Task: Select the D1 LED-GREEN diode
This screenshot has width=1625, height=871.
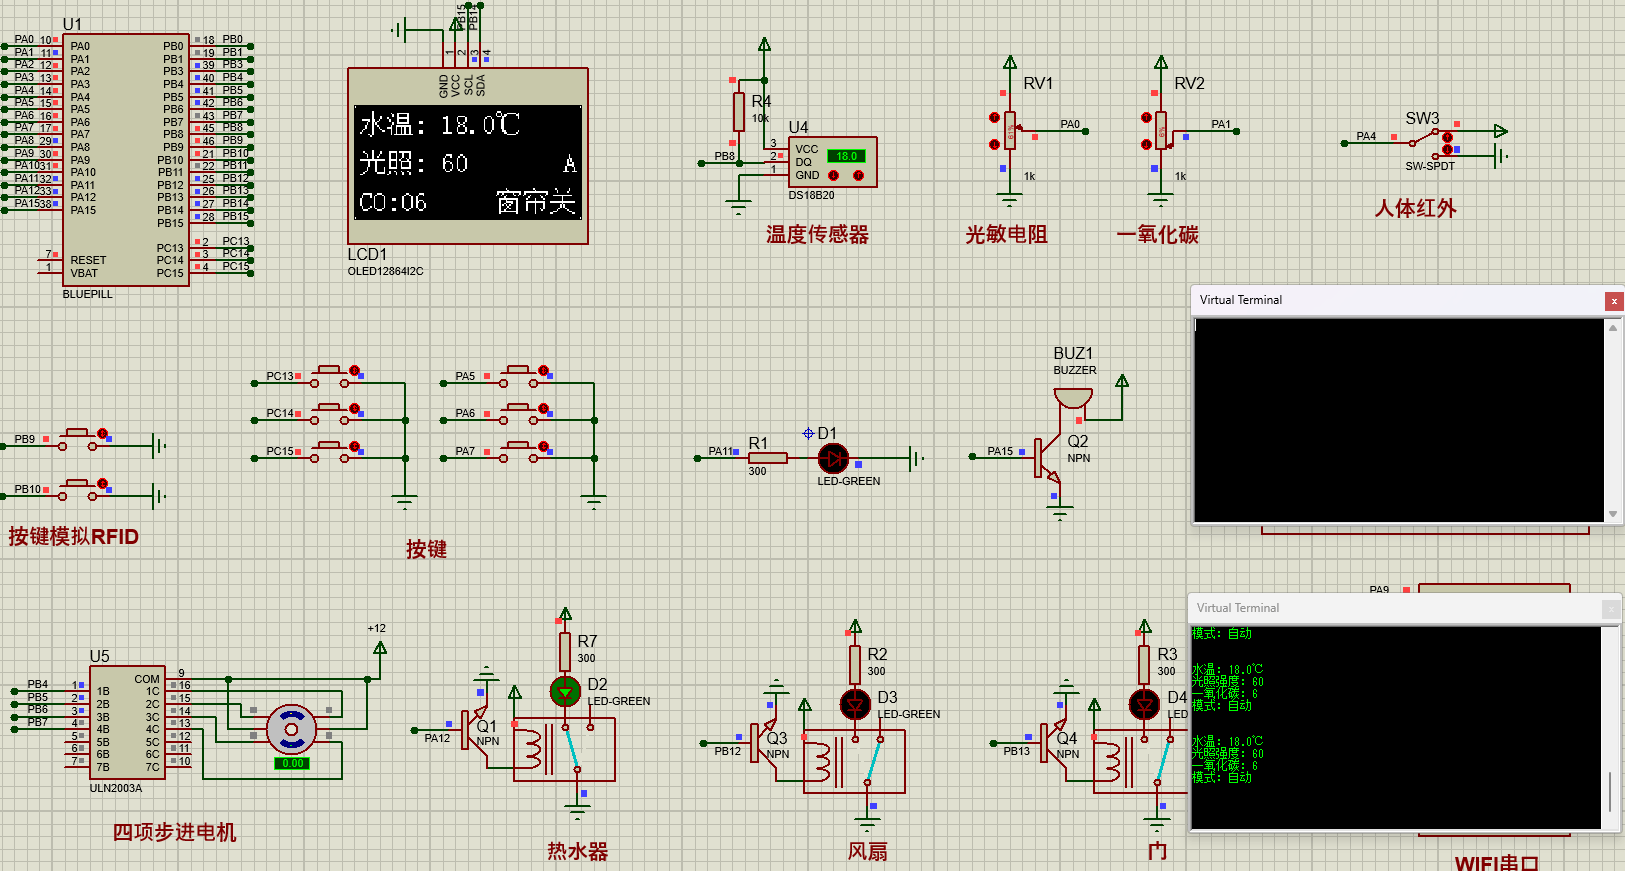Action: (x=832, y=458)
